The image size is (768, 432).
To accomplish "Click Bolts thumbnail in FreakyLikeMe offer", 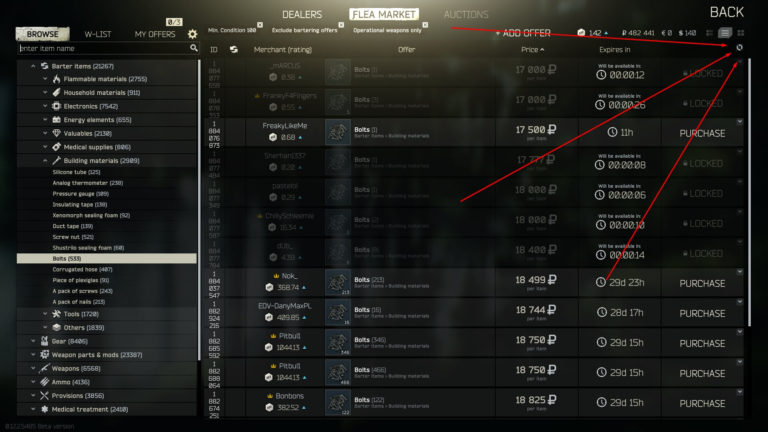I will click(337, 132).
